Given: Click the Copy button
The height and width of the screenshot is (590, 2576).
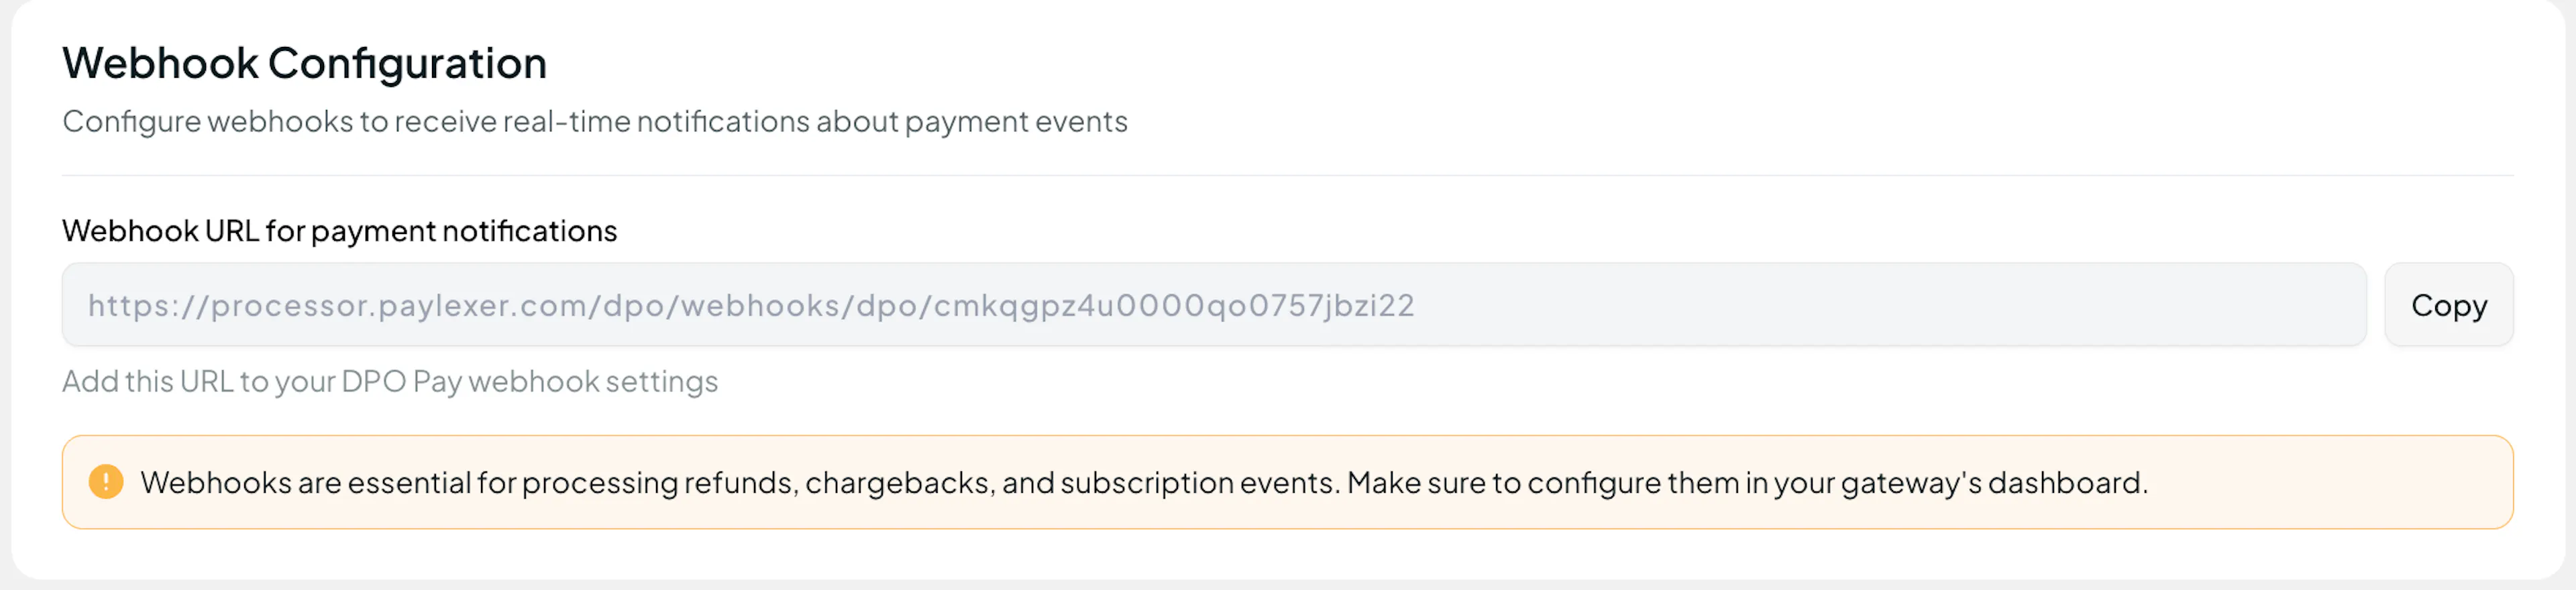Looking at the screenshot, I should pyautogui.click(x=2448, y=305).
